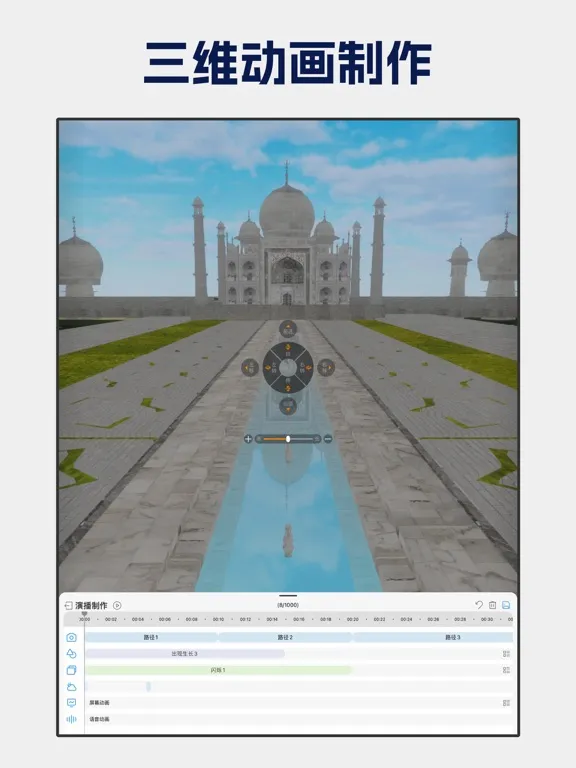The height and width of the screenshot is (768, 576).
Task: Tap the round up-arrow button above wheel
Action: point(288,329)
